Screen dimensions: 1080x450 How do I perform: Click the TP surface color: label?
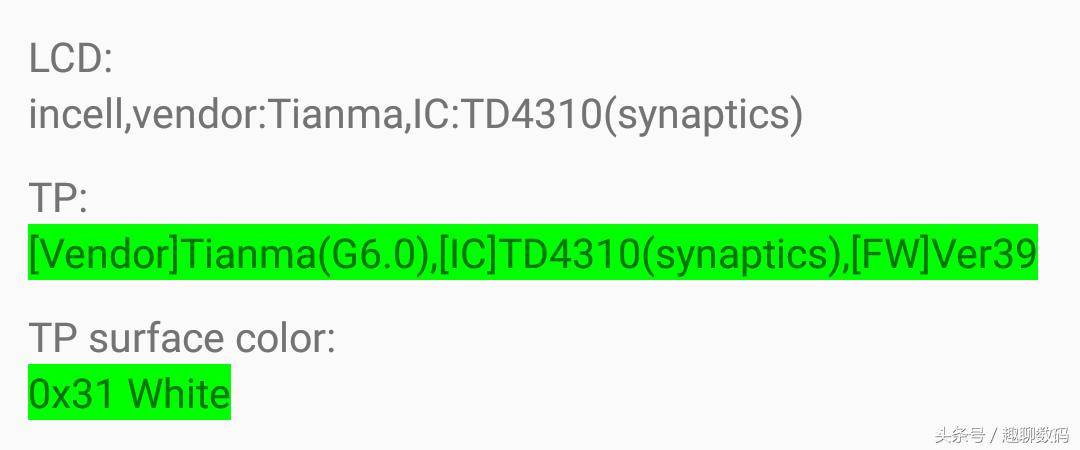(x=181, y=339)
